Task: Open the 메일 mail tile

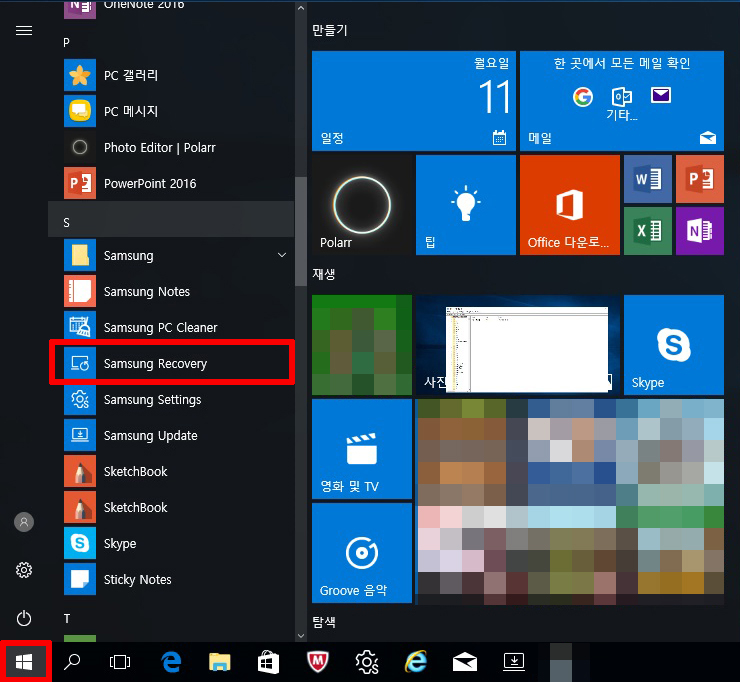Action: 622,101
